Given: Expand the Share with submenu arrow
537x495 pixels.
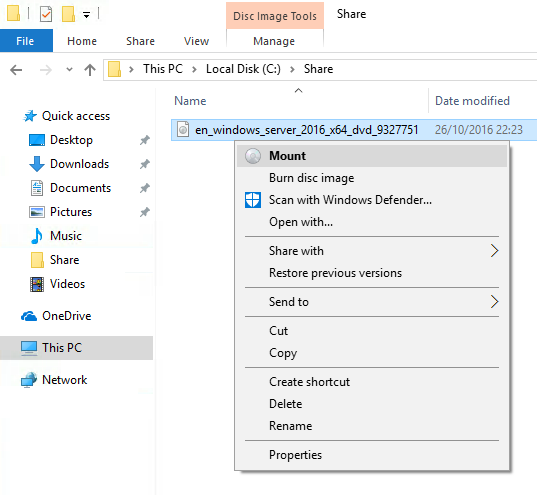Looking at the screenshot, I should click(x=494, y=251).
